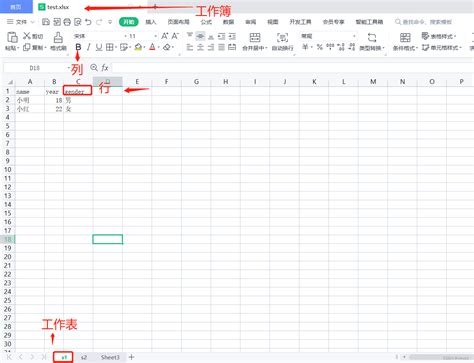The image size is (474, 363).
Task: Click the eraser clear-format icon
Action: pyautogui.click(x=167, y=47)
